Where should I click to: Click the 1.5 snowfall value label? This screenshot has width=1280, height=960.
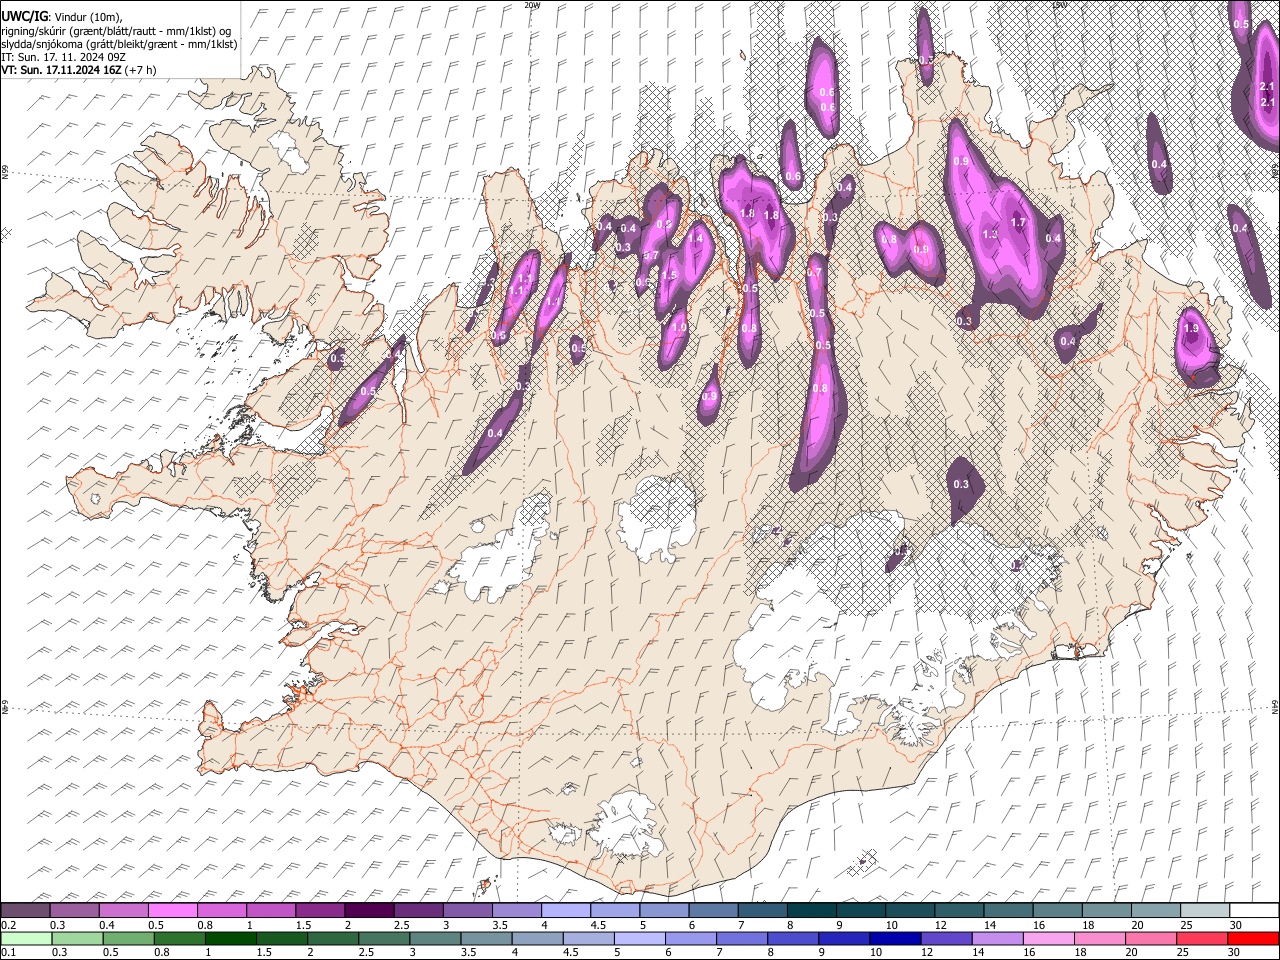[x=670, y=275]
